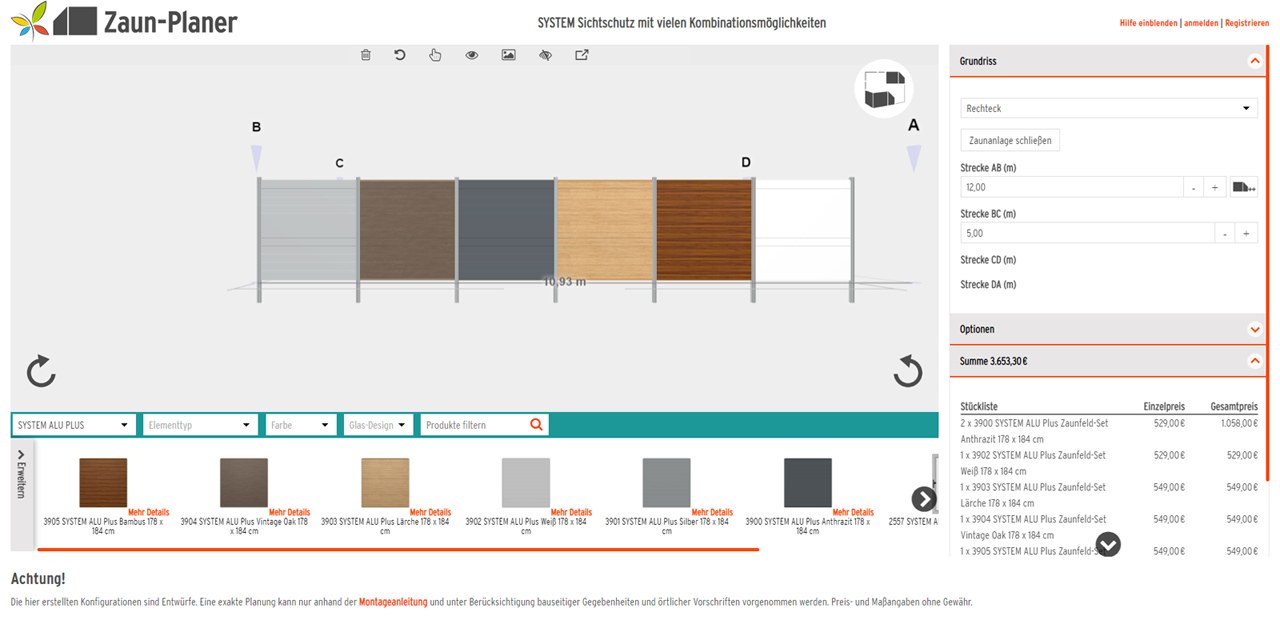Decrease Strecke AB with minus button
This screenshot has height=620, width=1280.
pyautogui.click(x=1193, y=187)
